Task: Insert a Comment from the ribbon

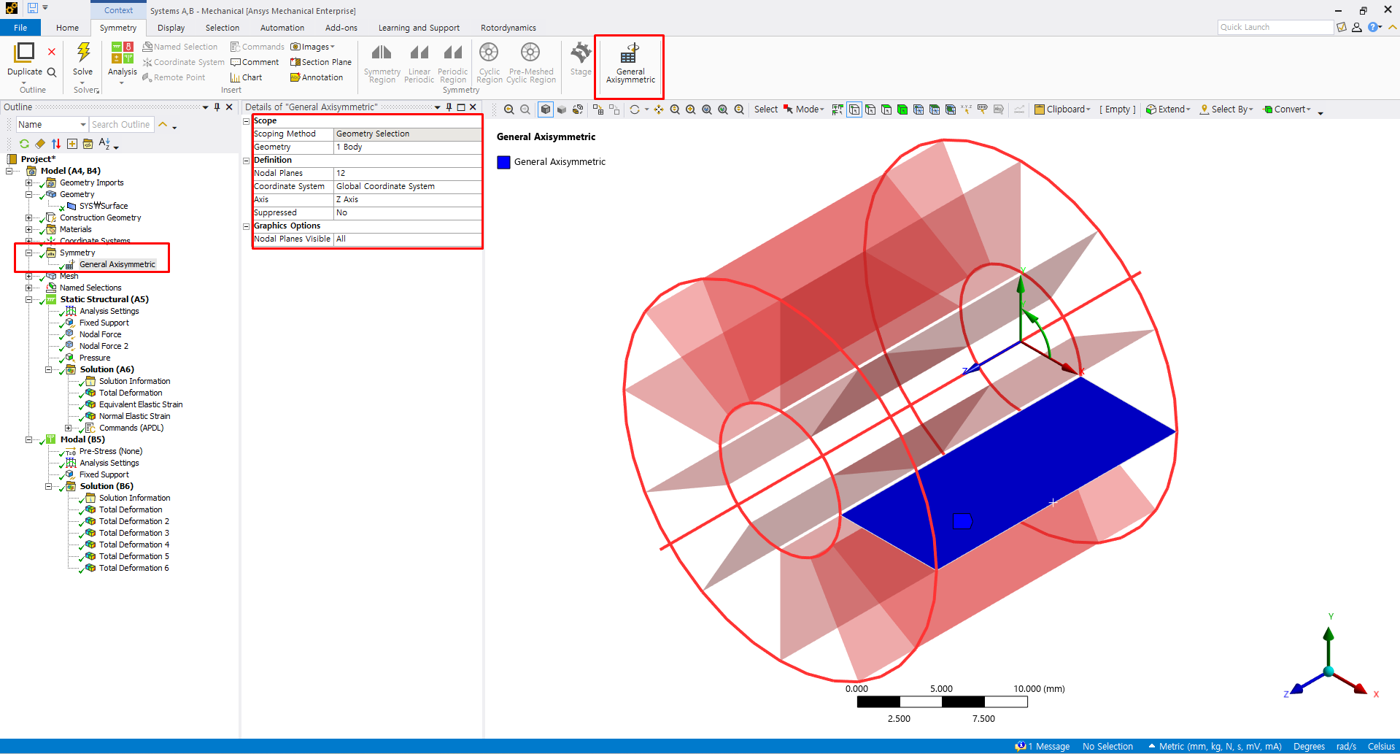Action: pos(254,62)
